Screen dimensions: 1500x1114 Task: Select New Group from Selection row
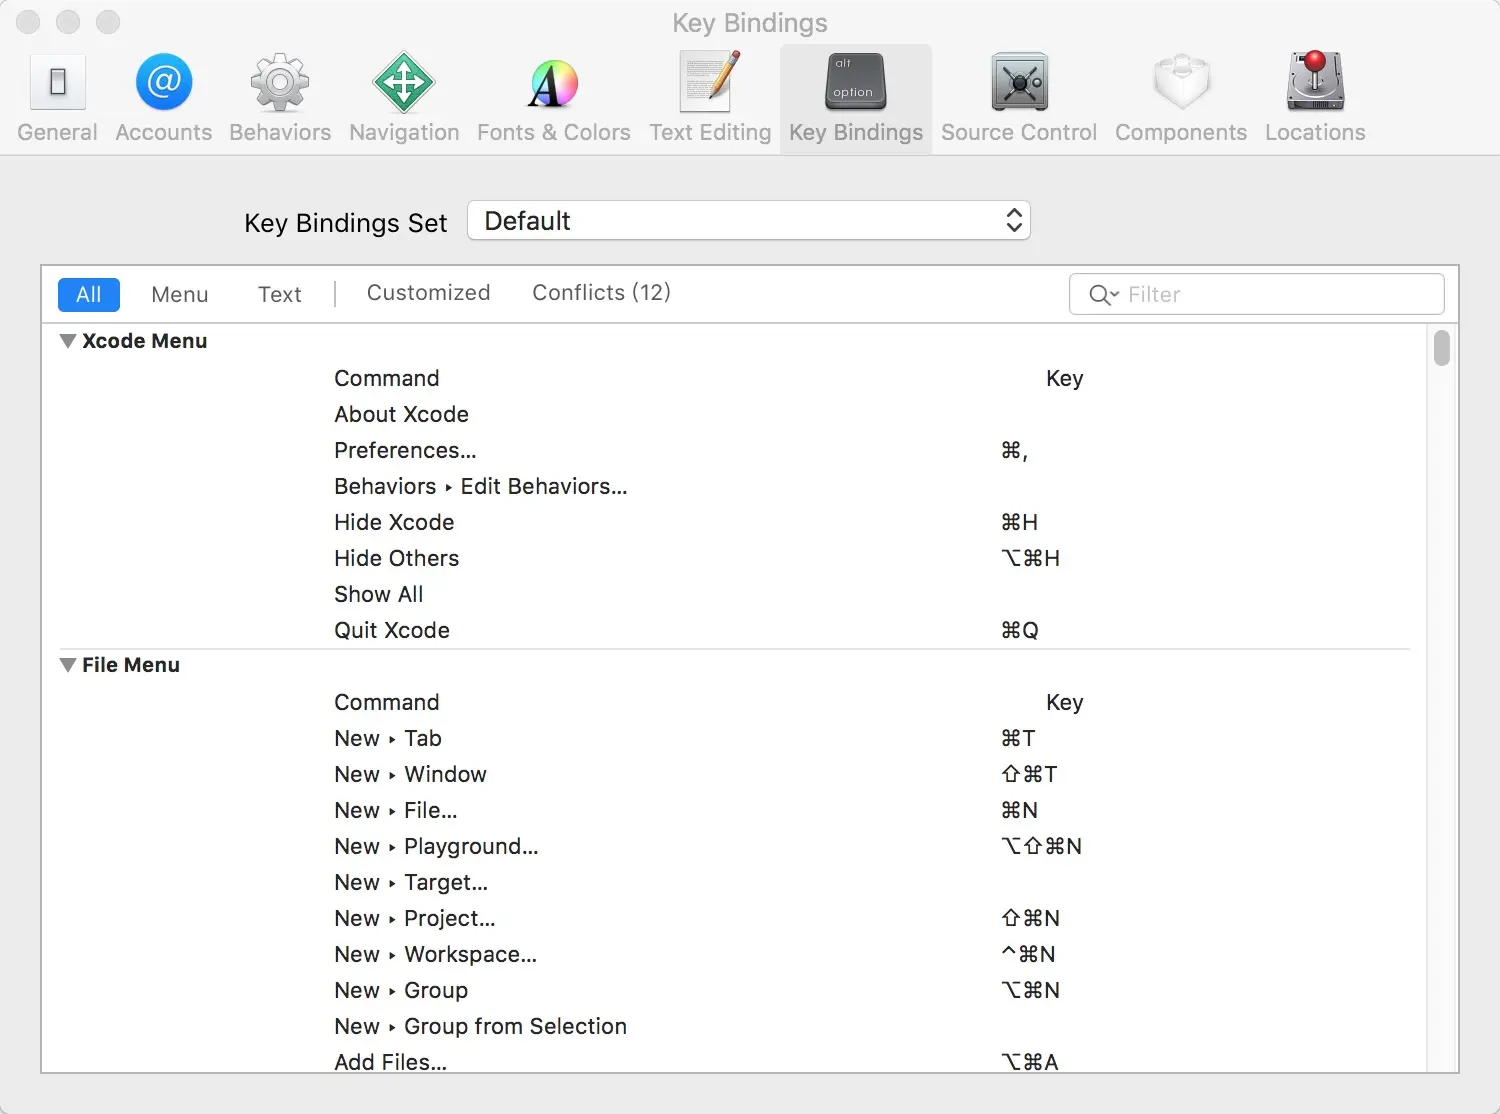click(x=735, y=1026)
